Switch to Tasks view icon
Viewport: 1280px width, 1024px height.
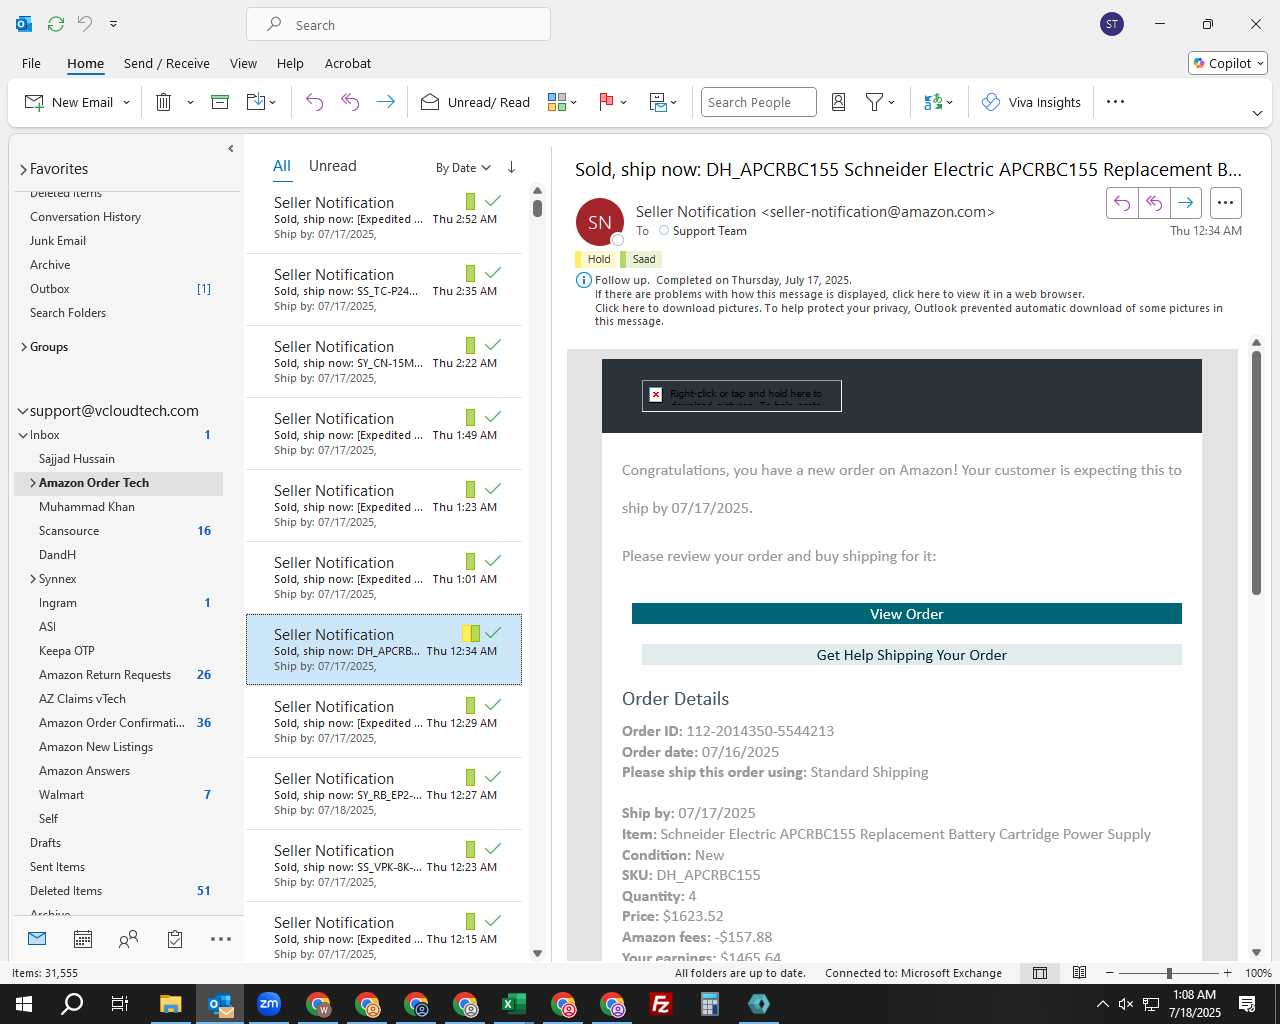(175, 939)
